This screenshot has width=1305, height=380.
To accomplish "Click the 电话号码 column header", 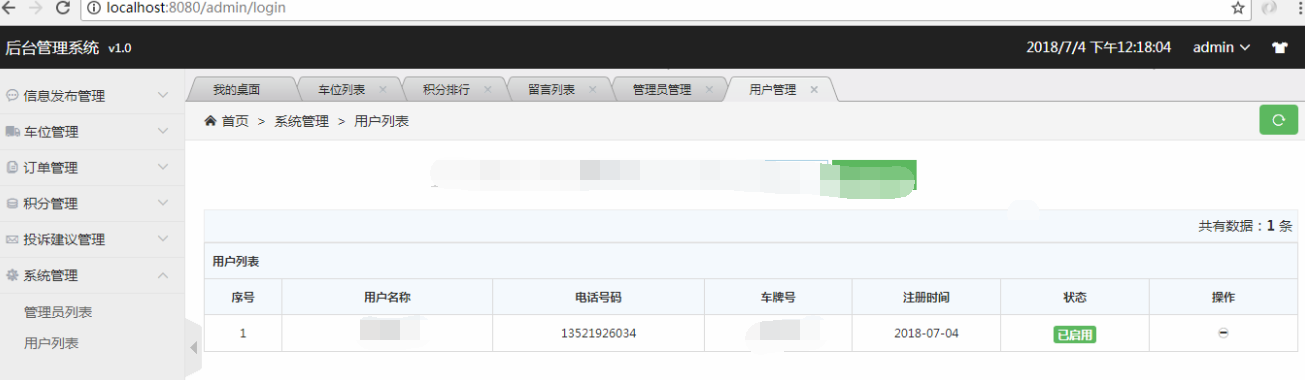I will tap(598, 297).
